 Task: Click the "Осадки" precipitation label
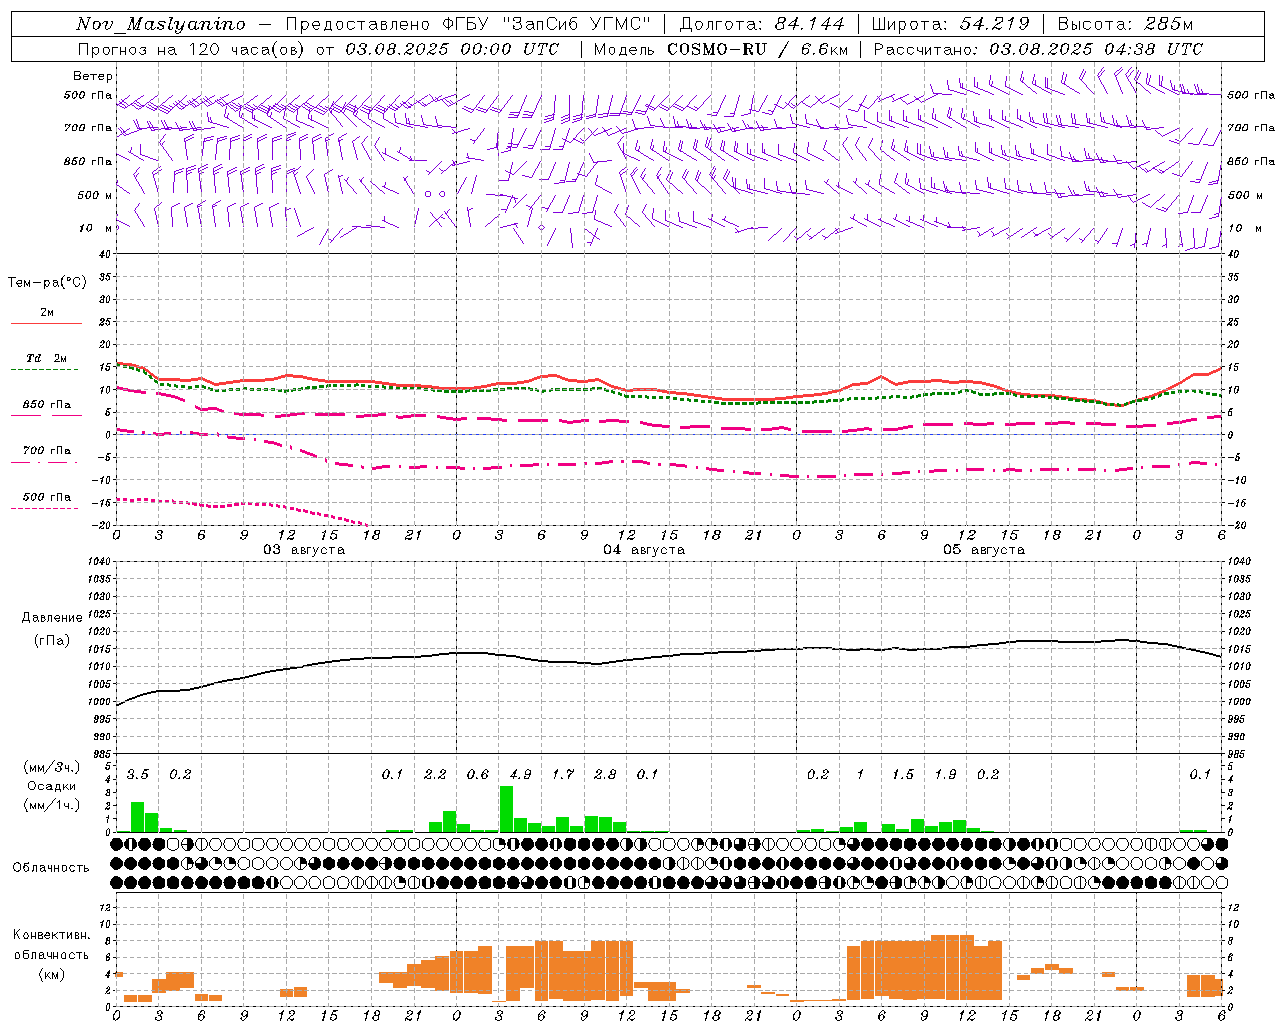[52, 786]
